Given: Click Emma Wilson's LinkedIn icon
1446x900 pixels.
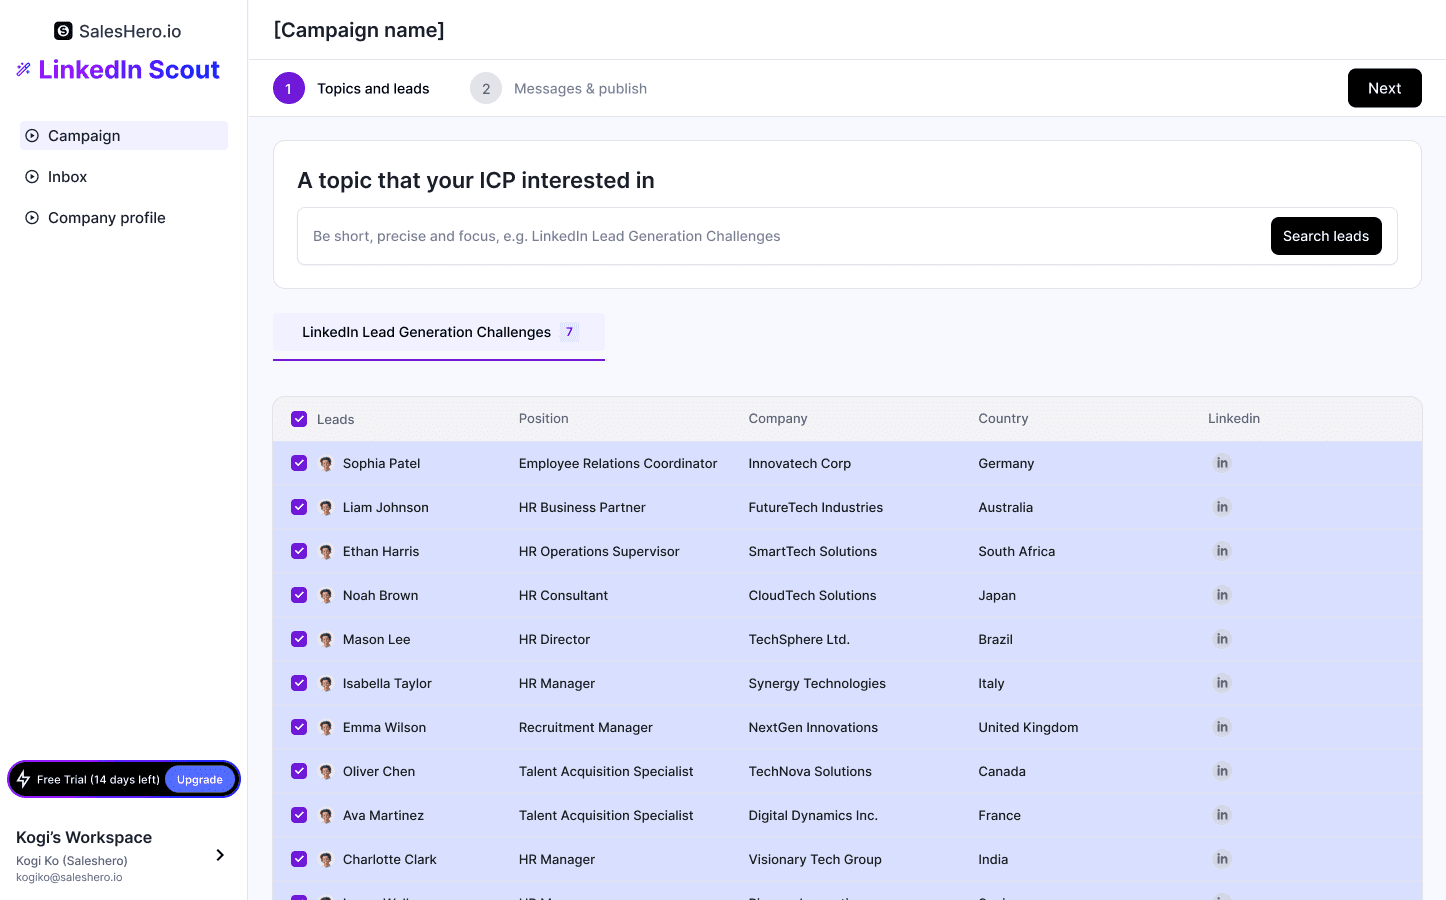Looking at the screenshot, I should (1222, 727).
